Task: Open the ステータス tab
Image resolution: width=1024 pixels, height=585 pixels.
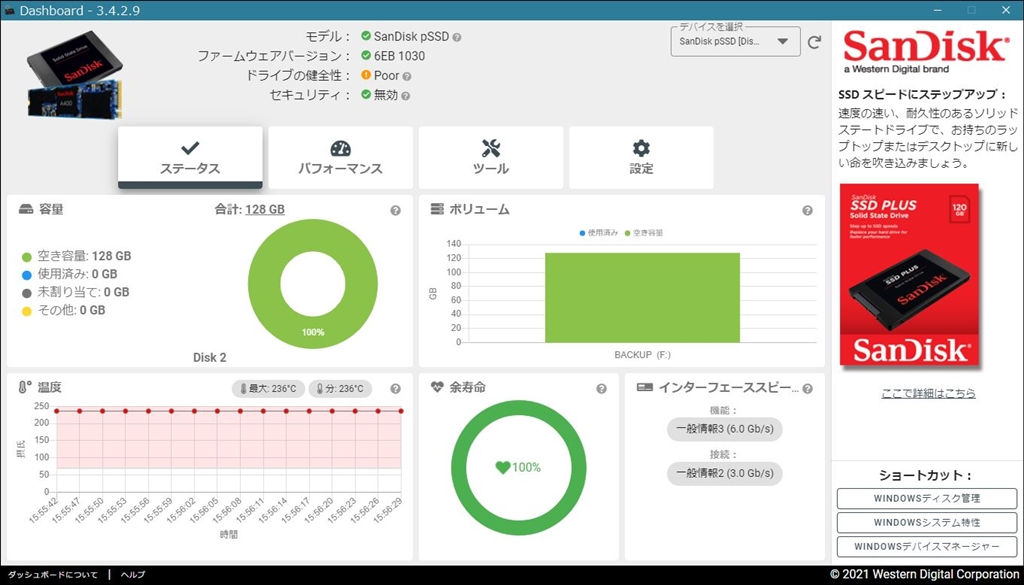Action: coord(190,157)
